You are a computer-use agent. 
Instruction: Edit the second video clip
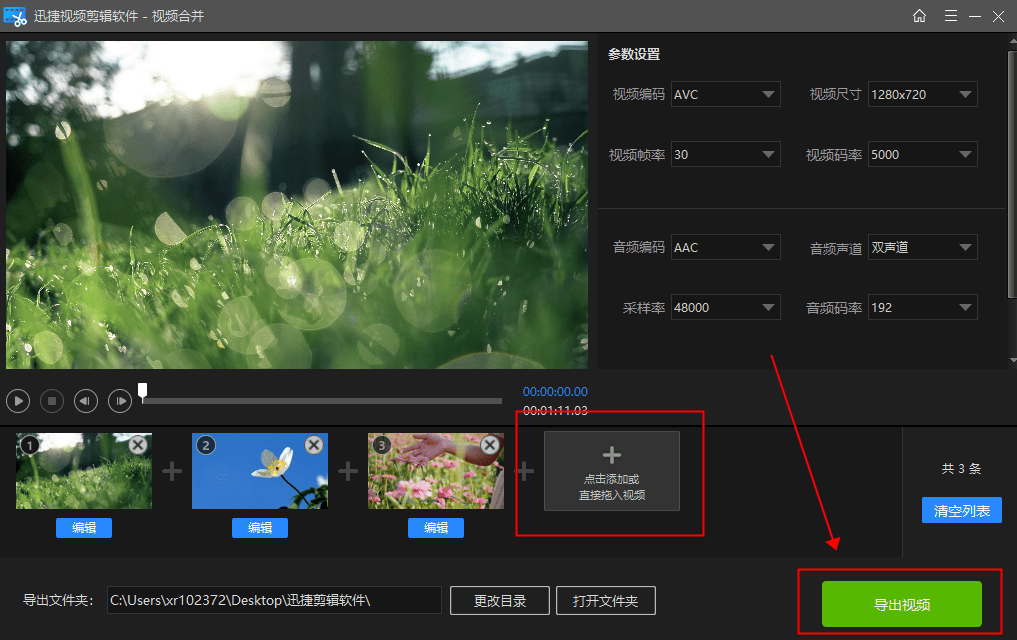click(260, 528)
